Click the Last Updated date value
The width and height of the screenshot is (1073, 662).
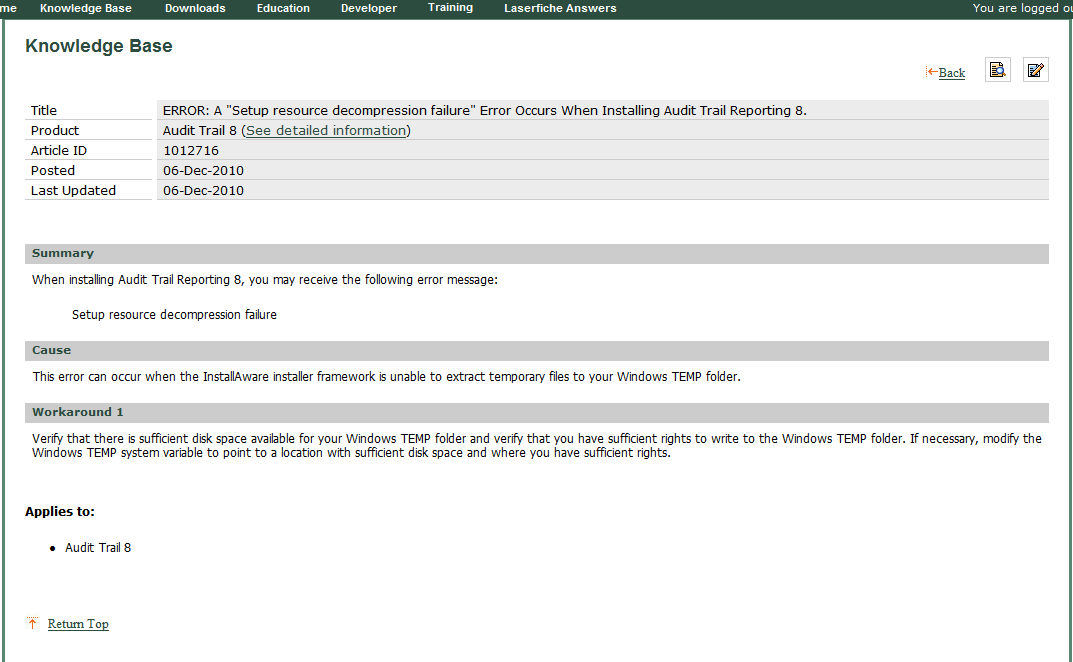(203, 190)
